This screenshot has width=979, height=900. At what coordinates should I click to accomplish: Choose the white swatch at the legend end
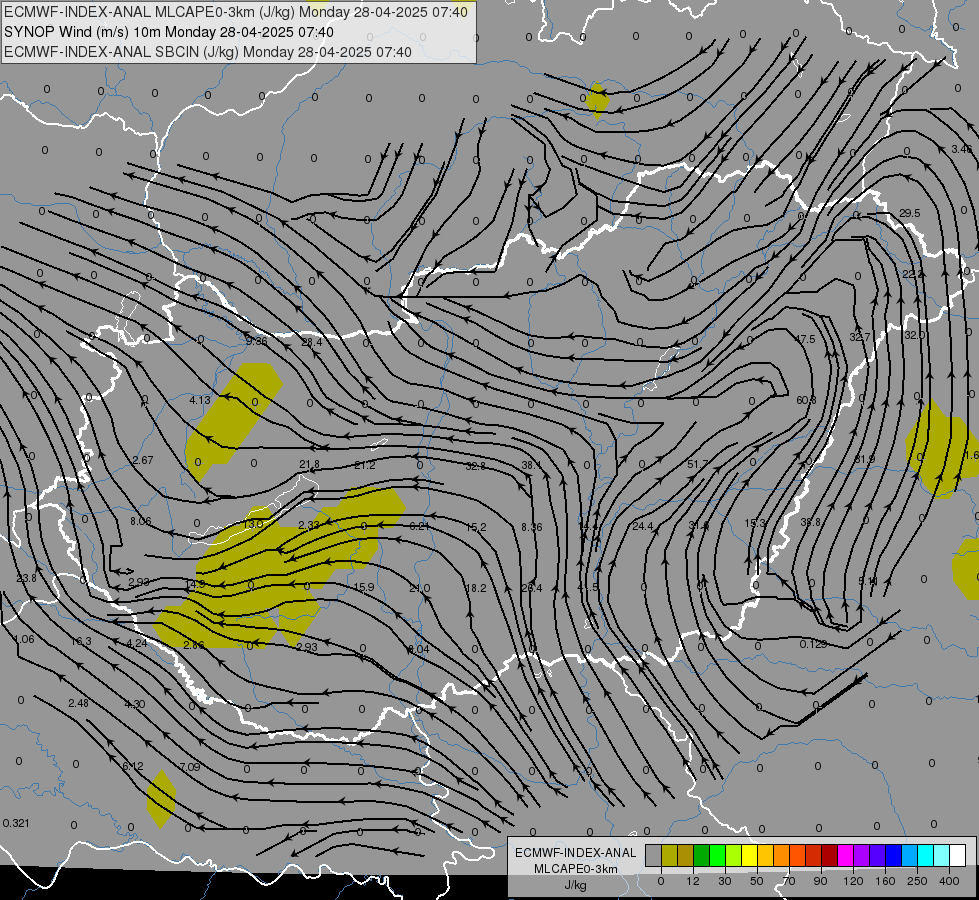click(x=958, y=856)
